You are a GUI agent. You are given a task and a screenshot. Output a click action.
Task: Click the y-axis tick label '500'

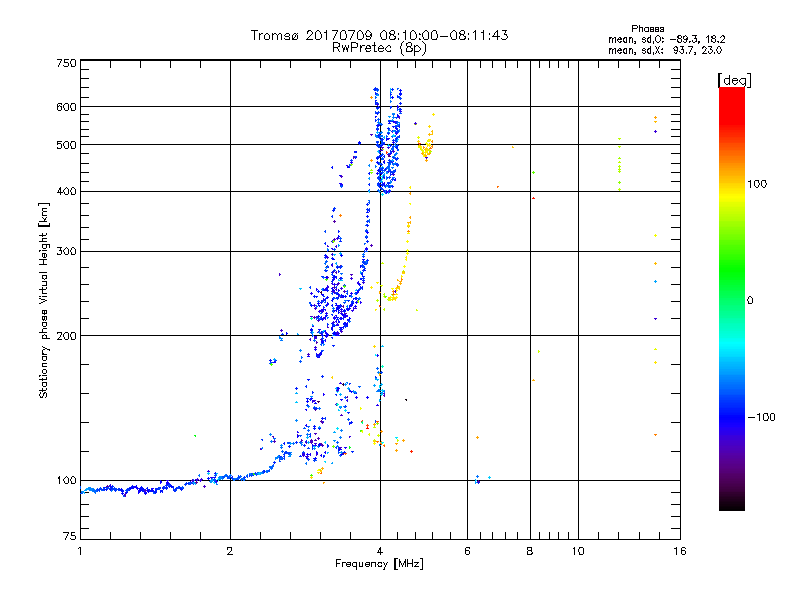[x=66, y=145]
